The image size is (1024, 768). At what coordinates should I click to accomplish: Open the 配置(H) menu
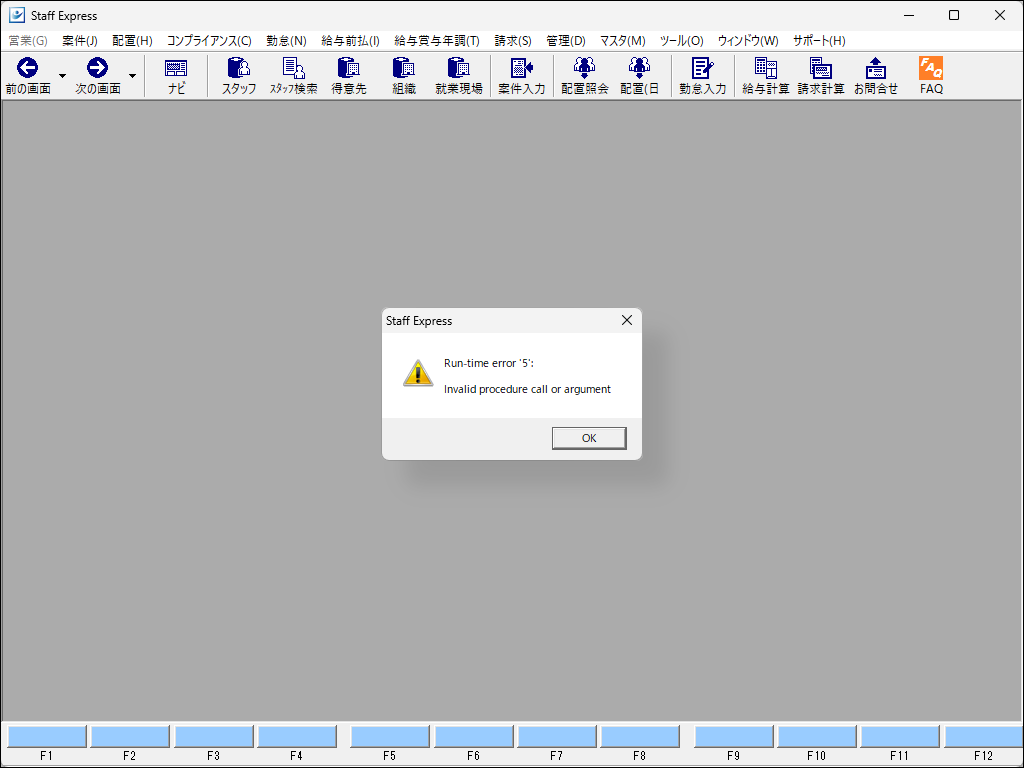[x=132, y=40]
